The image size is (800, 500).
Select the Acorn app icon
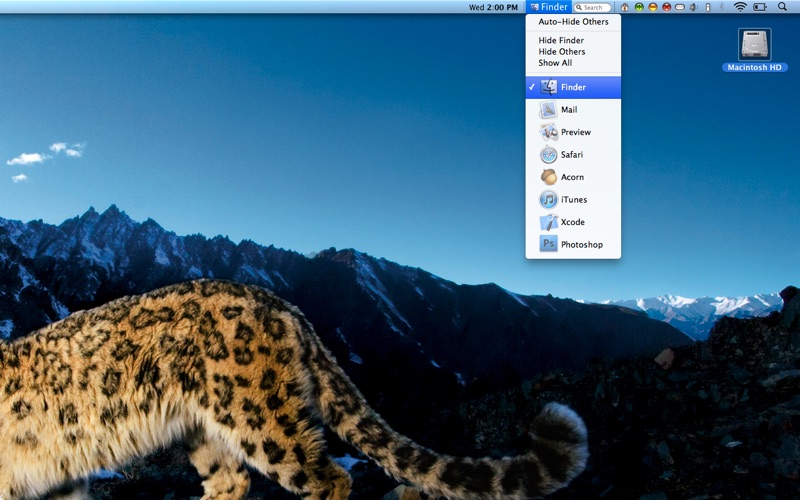pos(548,177)
